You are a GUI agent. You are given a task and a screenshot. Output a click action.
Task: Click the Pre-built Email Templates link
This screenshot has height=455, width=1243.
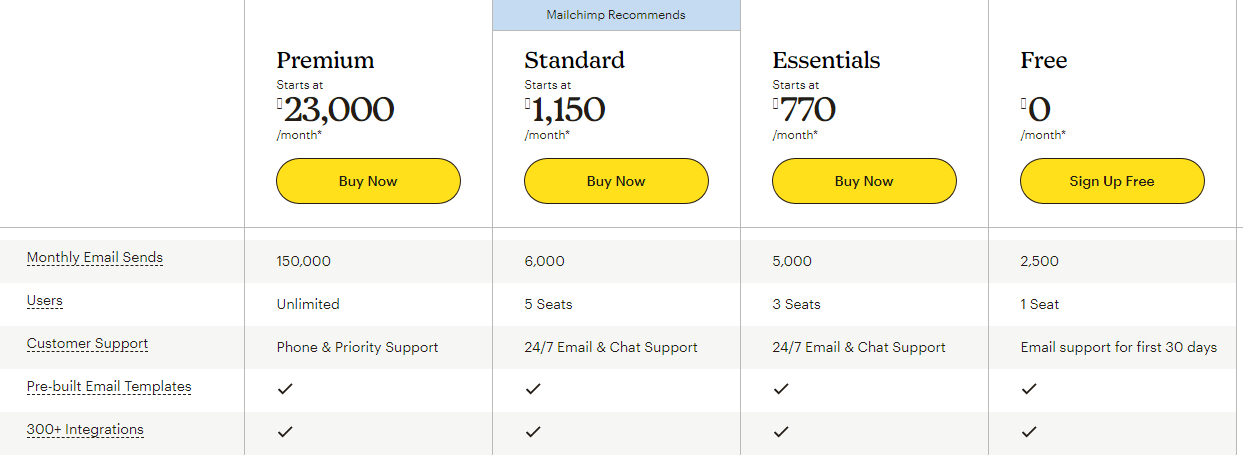click(109, 387)
